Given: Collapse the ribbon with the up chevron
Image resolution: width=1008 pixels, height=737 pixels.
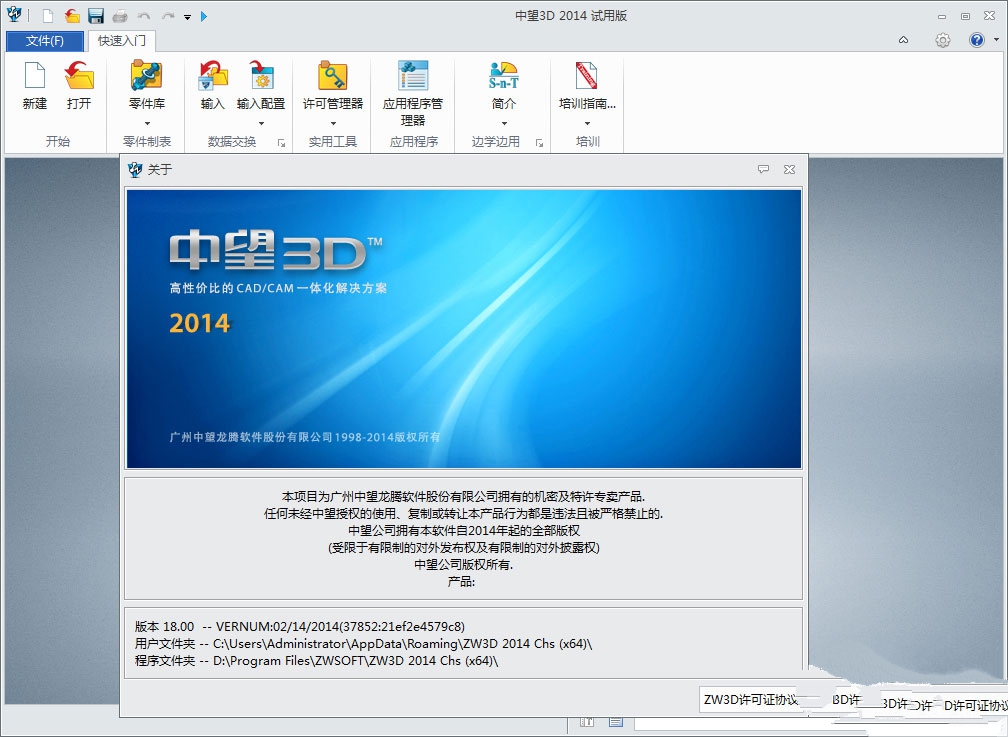Looking at the screenshot, I should [903, 40].
